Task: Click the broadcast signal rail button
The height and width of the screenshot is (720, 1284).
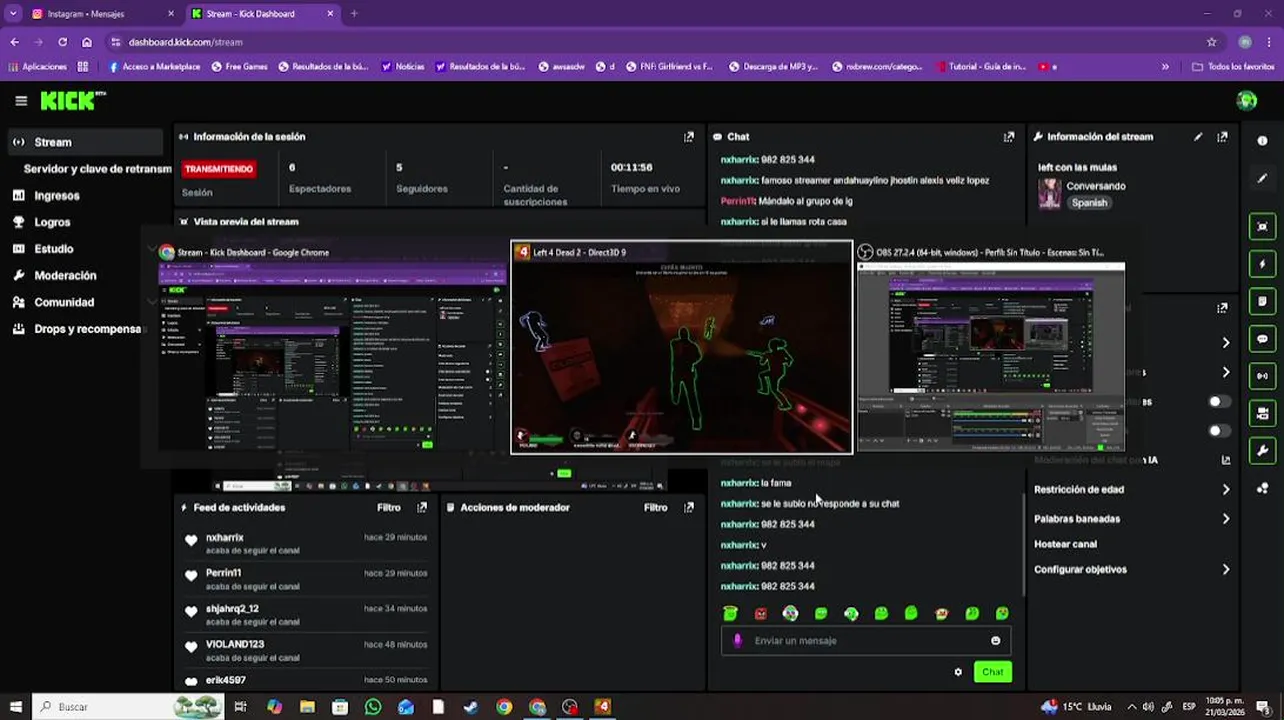Action: pyautogui.click(x=1262, y=376)
